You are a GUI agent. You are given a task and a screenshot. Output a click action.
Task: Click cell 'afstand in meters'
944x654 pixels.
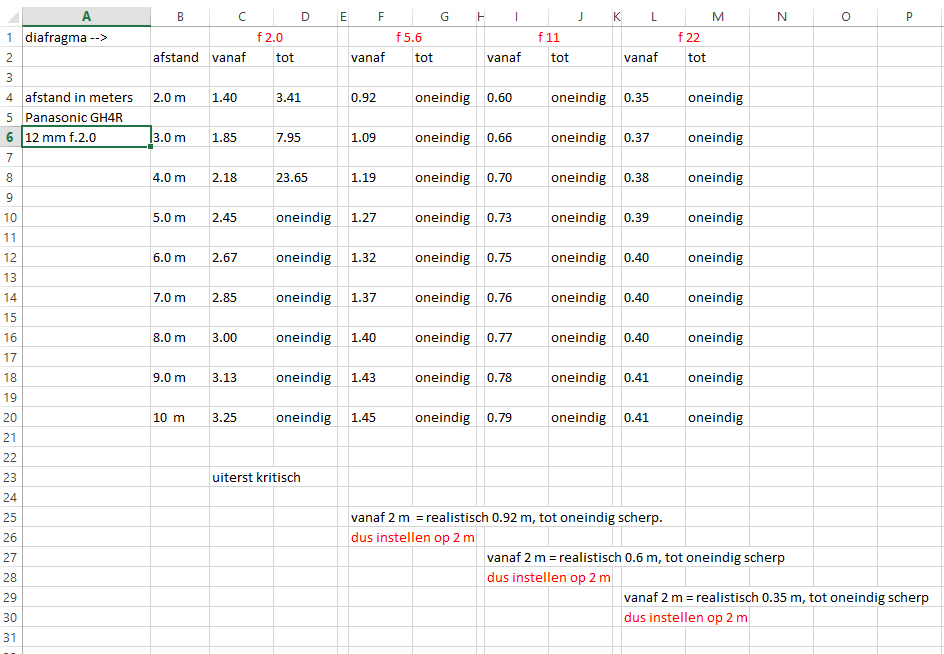pyautogui.click(x=86, y=97)
